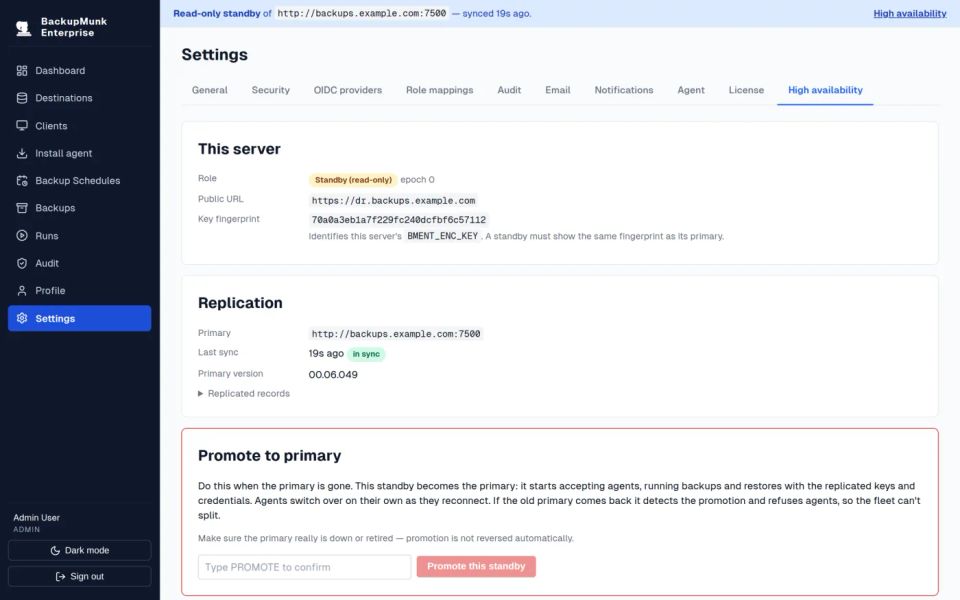Click the moon icon for dark mode
Viewport: 960px width, 600px height.
pos(55,550)
